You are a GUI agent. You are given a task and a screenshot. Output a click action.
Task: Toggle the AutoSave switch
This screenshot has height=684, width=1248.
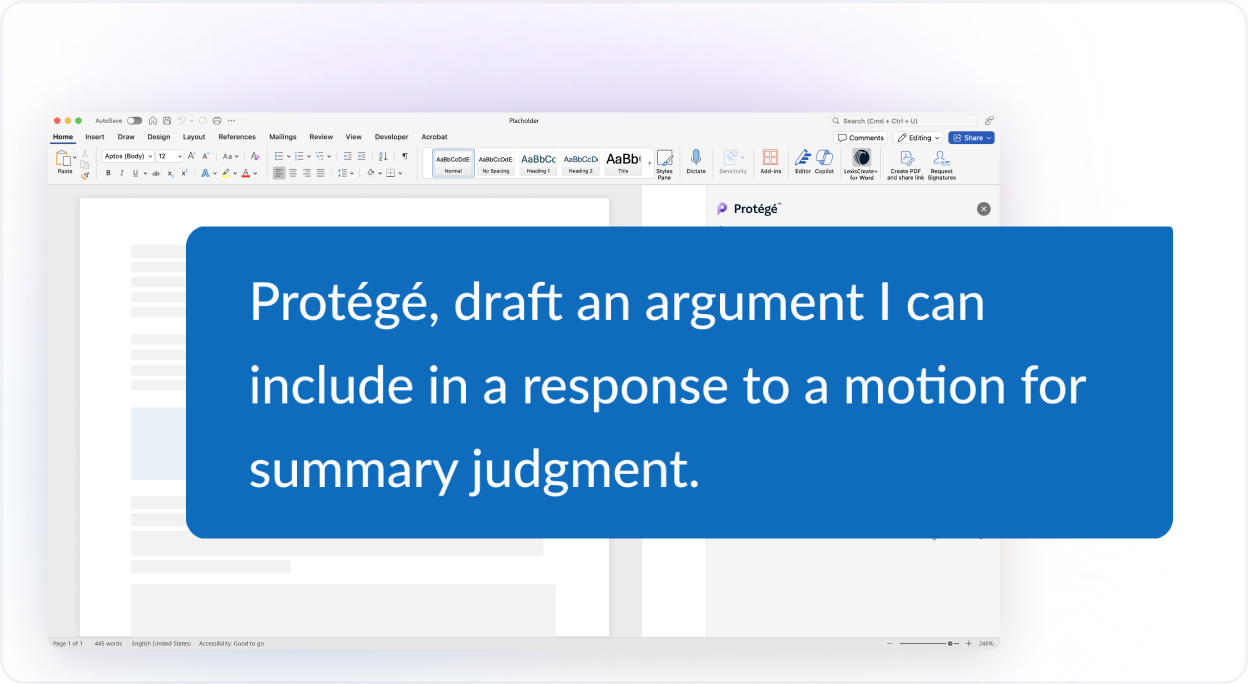(134, 121)
